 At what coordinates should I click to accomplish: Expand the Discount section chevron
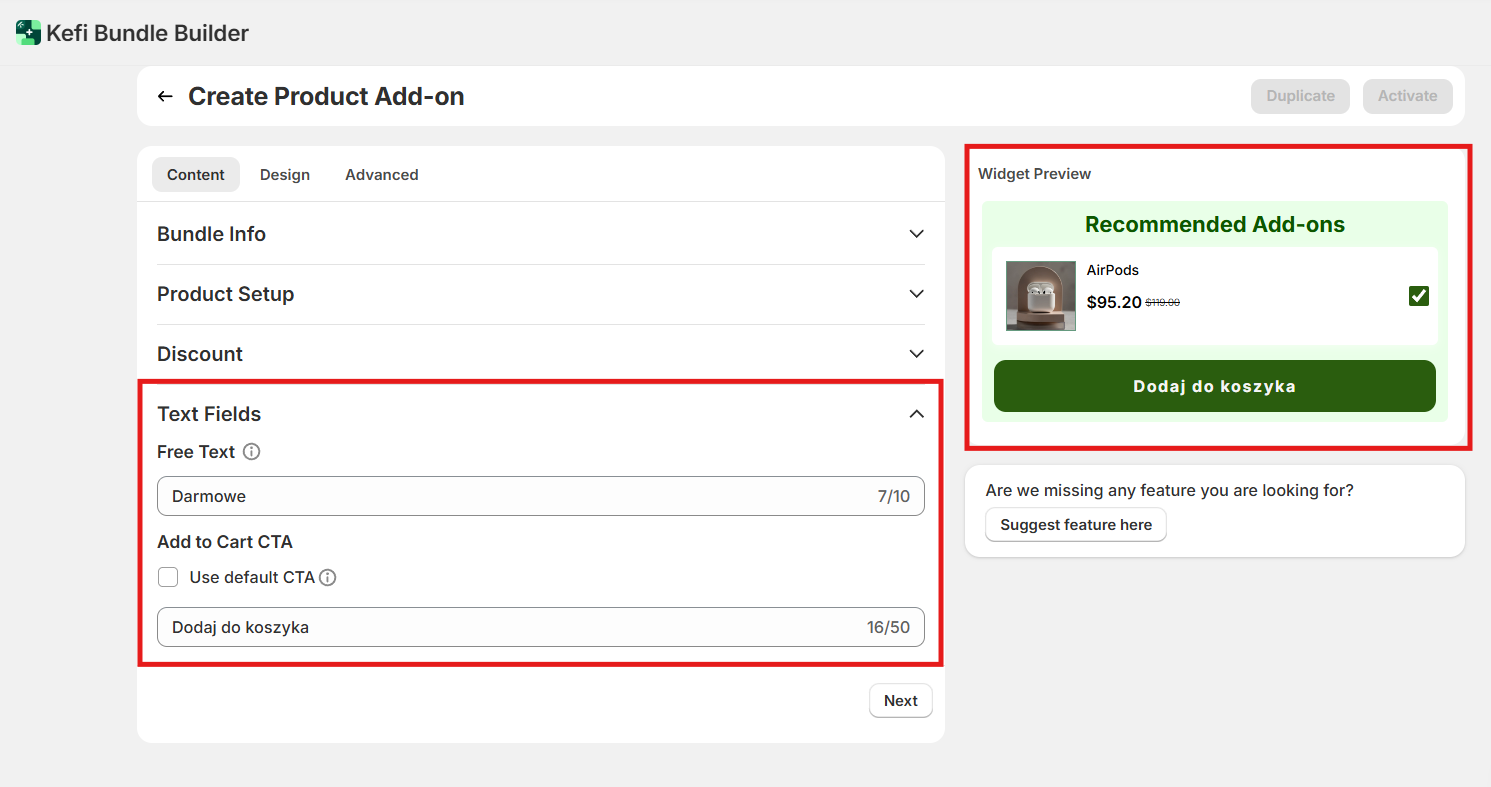click(x=916, y=354)
